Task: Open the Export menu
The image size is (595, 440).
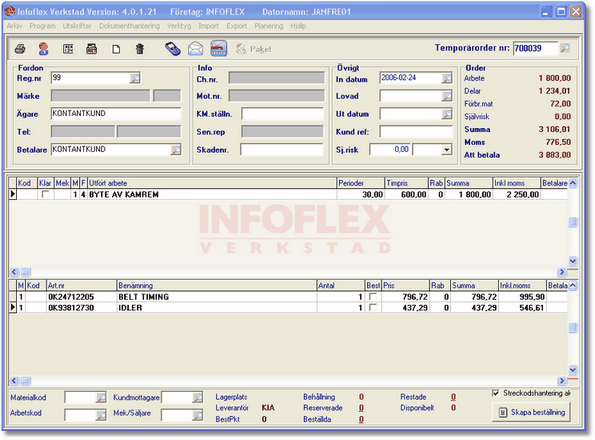Action: pos(237,26)
